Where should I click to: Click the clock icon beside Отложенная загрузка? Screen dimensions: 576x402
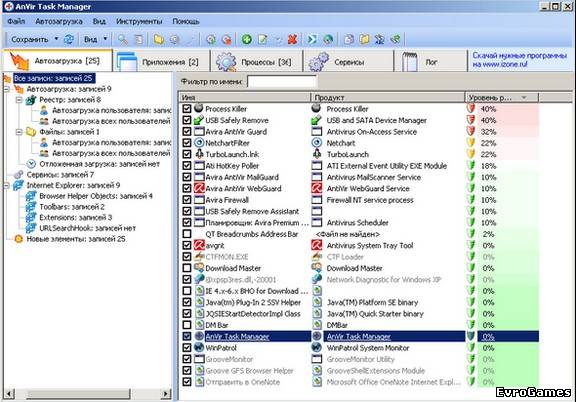[x=31, y=164]
